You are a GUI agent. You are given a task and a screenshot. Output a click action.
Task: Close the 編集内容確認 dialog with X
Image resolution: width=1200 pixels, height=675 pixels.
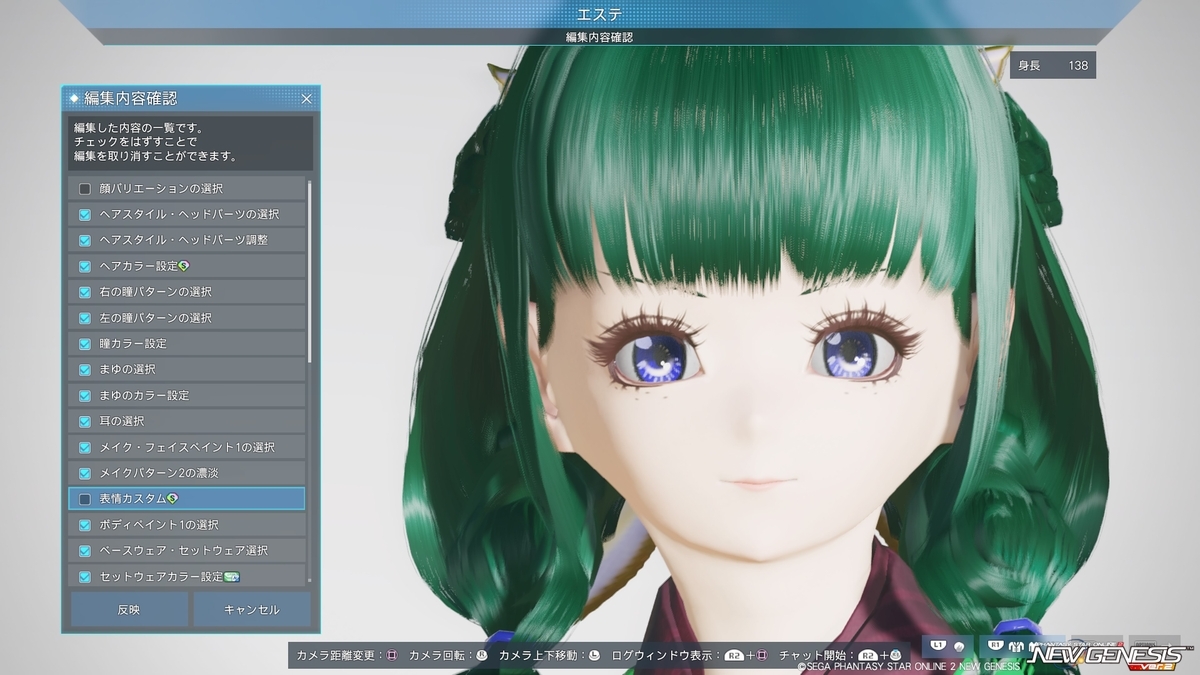pos(306,98)
